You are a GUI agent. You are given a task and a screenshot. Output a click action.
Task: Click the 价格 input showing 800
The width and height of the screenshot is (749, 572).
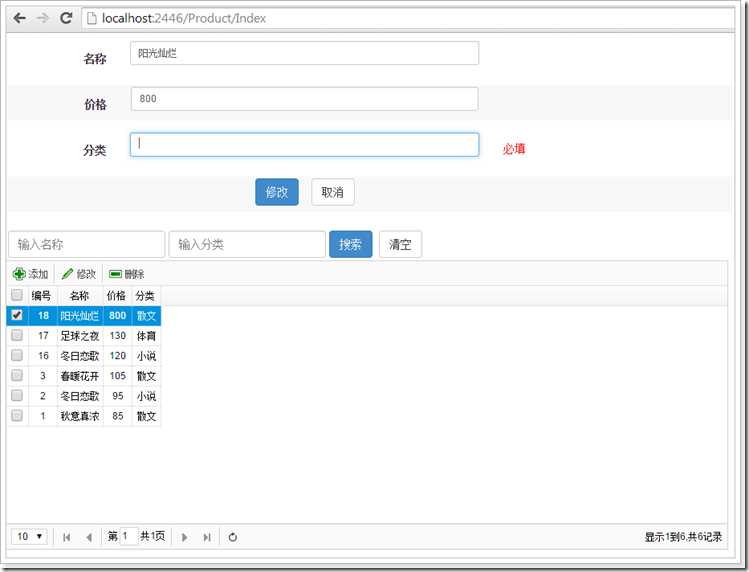tap(304, 99)
